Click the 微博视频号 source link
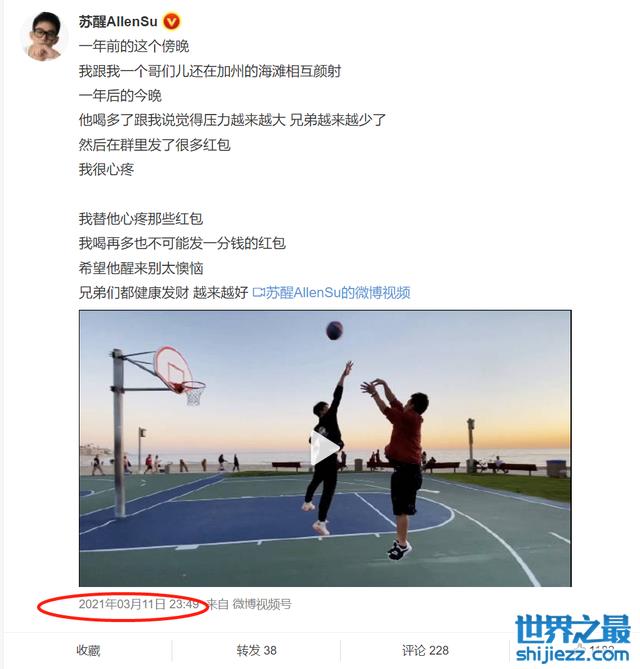The height and width of the screenshot is (669, 640). pyautogui.click(x=262, y=604)
